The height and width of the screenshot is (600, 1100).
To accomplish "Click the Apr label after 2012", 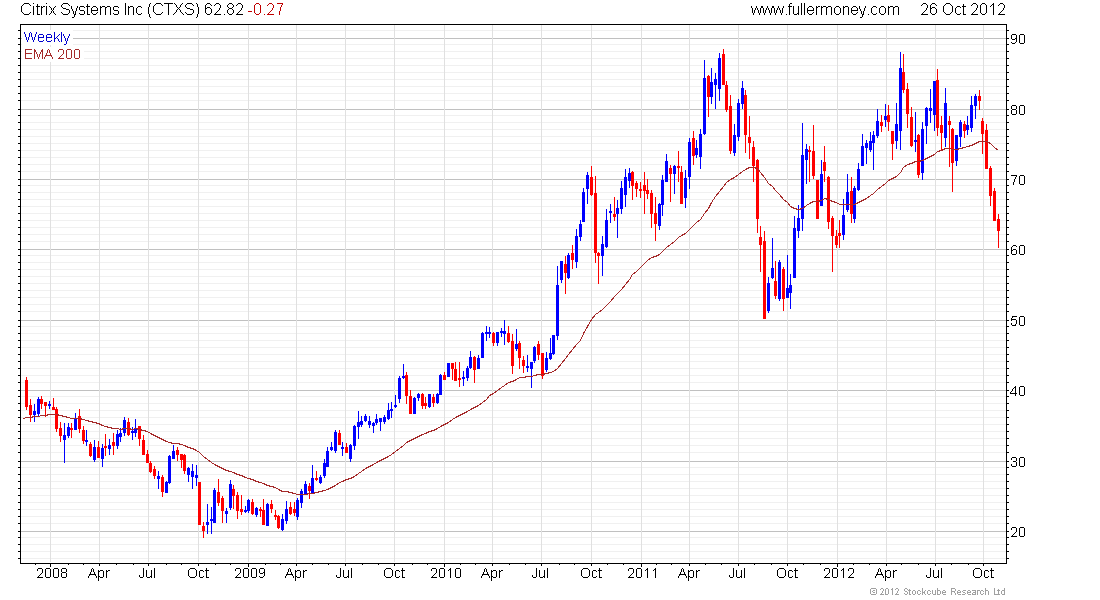I will pos(886,574).
